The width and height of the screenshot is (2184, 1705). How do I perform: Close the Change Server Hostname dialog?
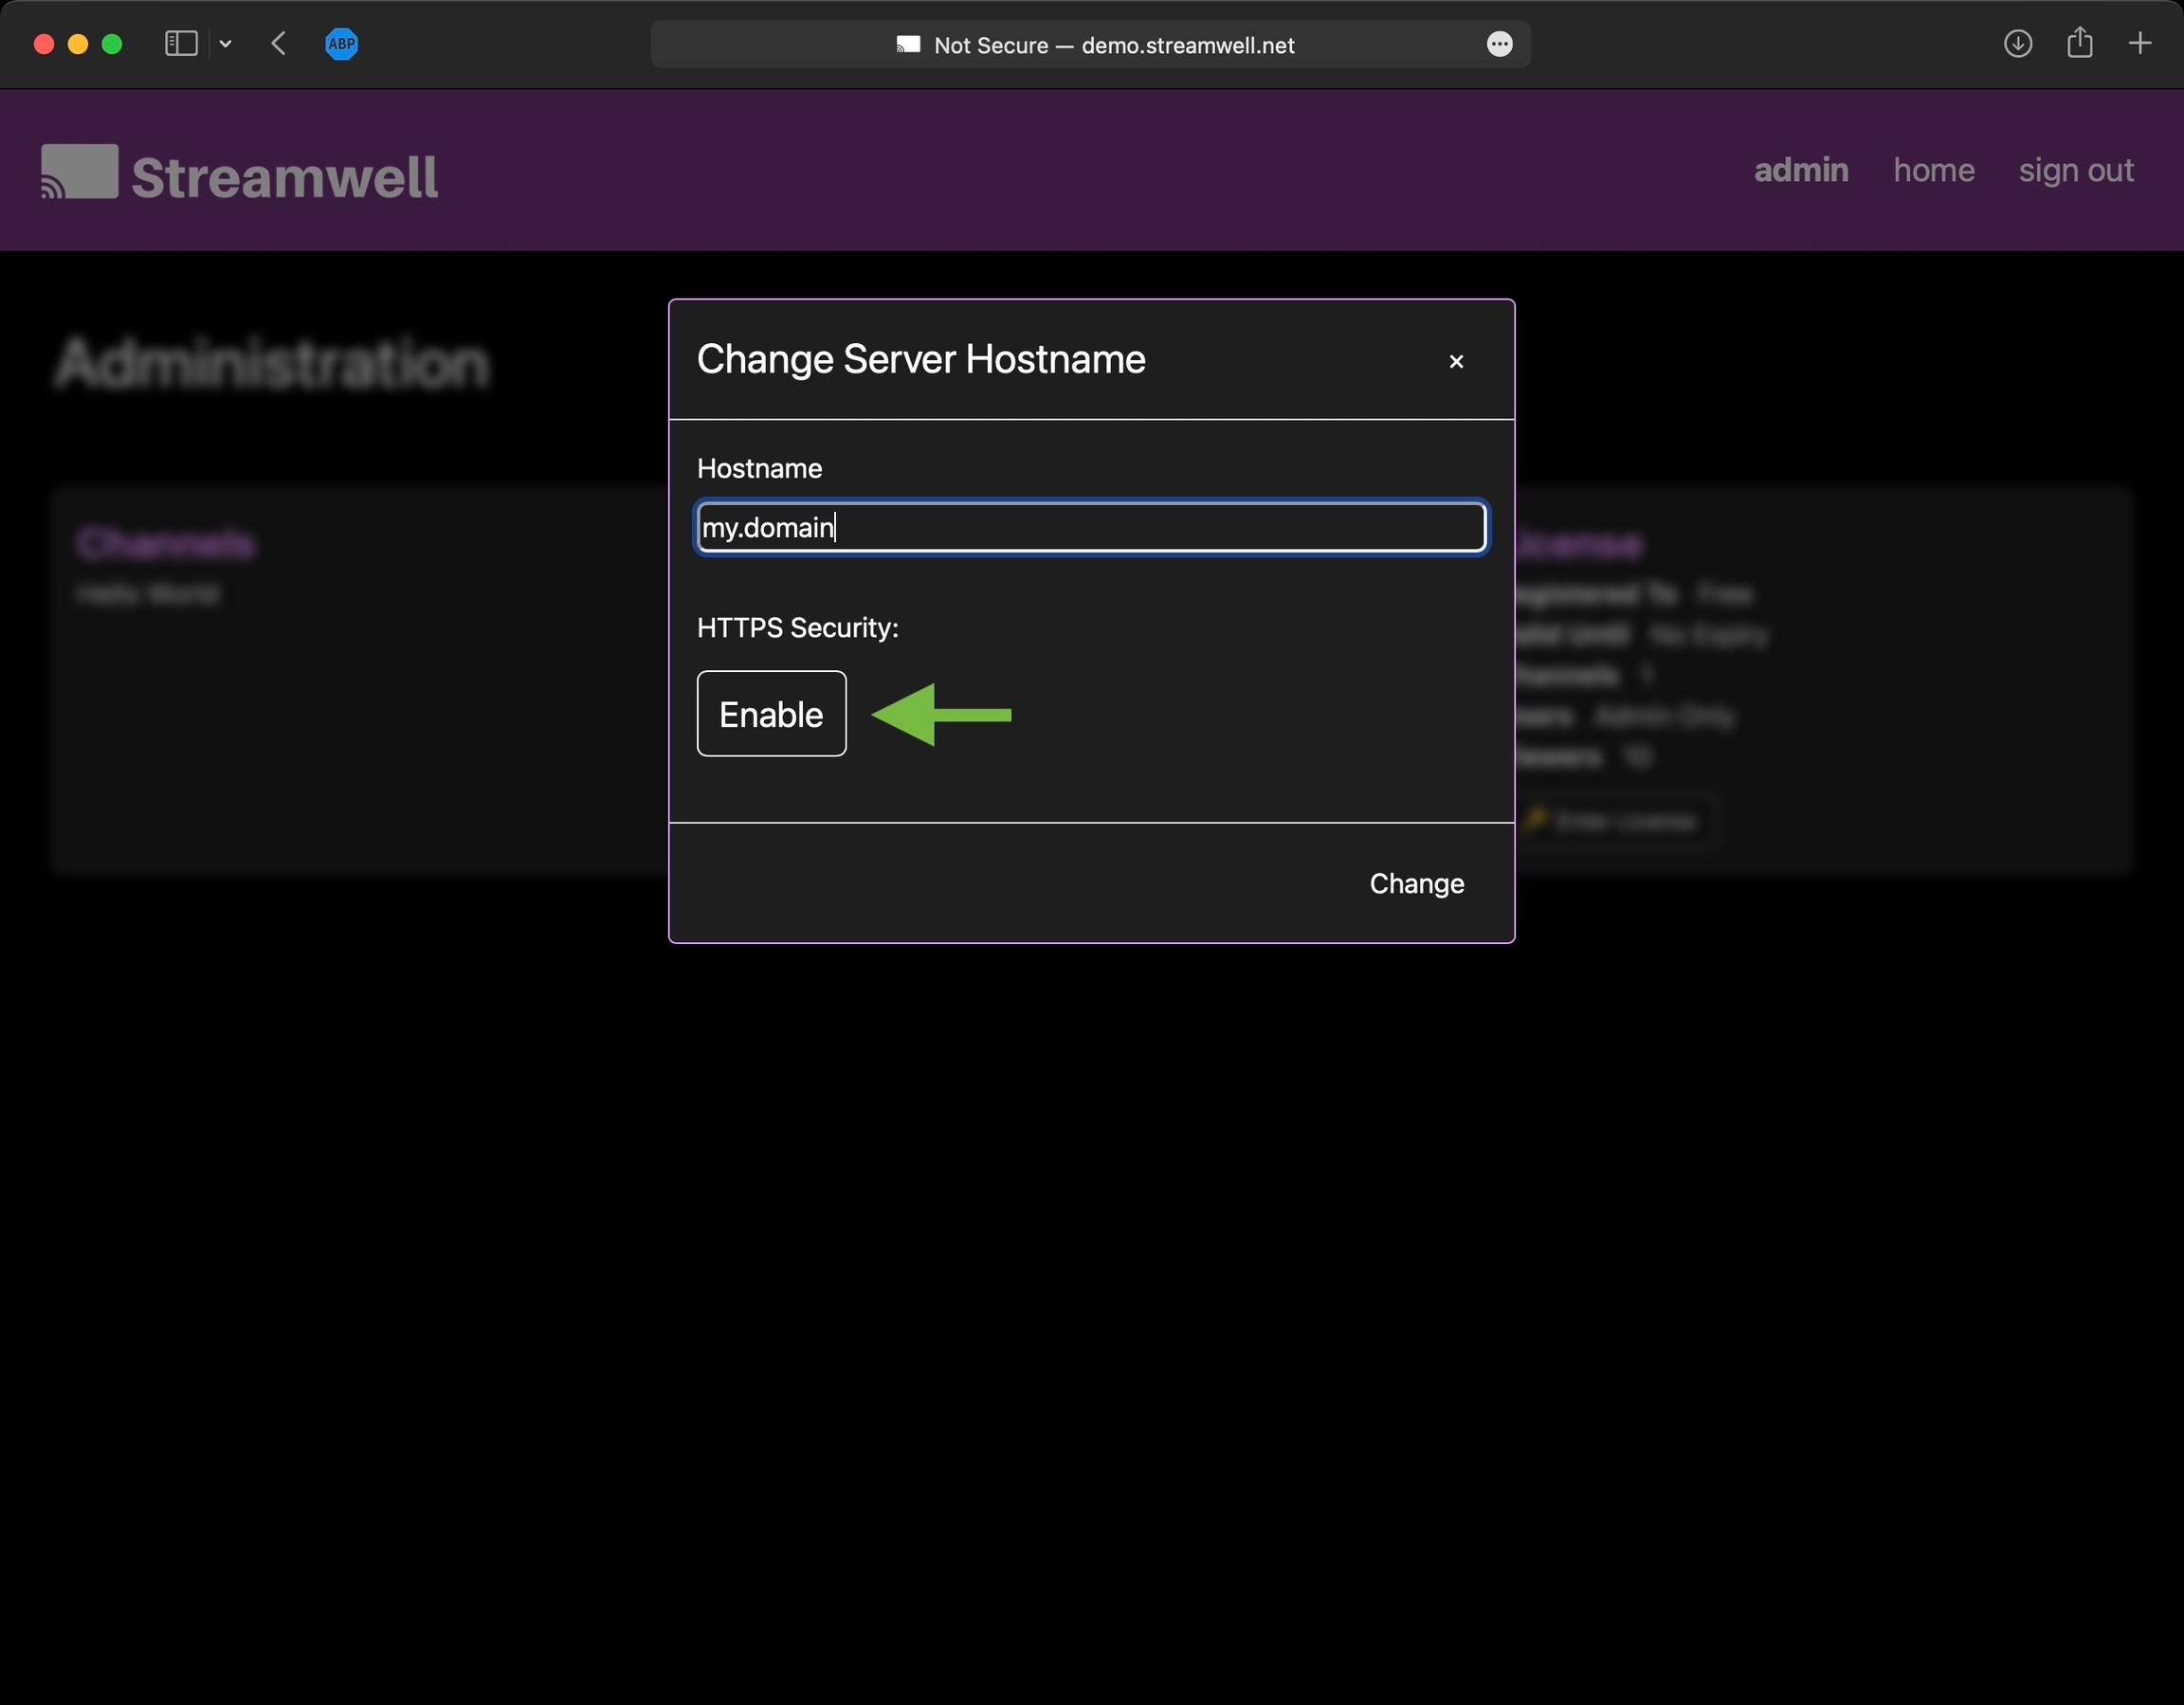tap(1456, 361)
